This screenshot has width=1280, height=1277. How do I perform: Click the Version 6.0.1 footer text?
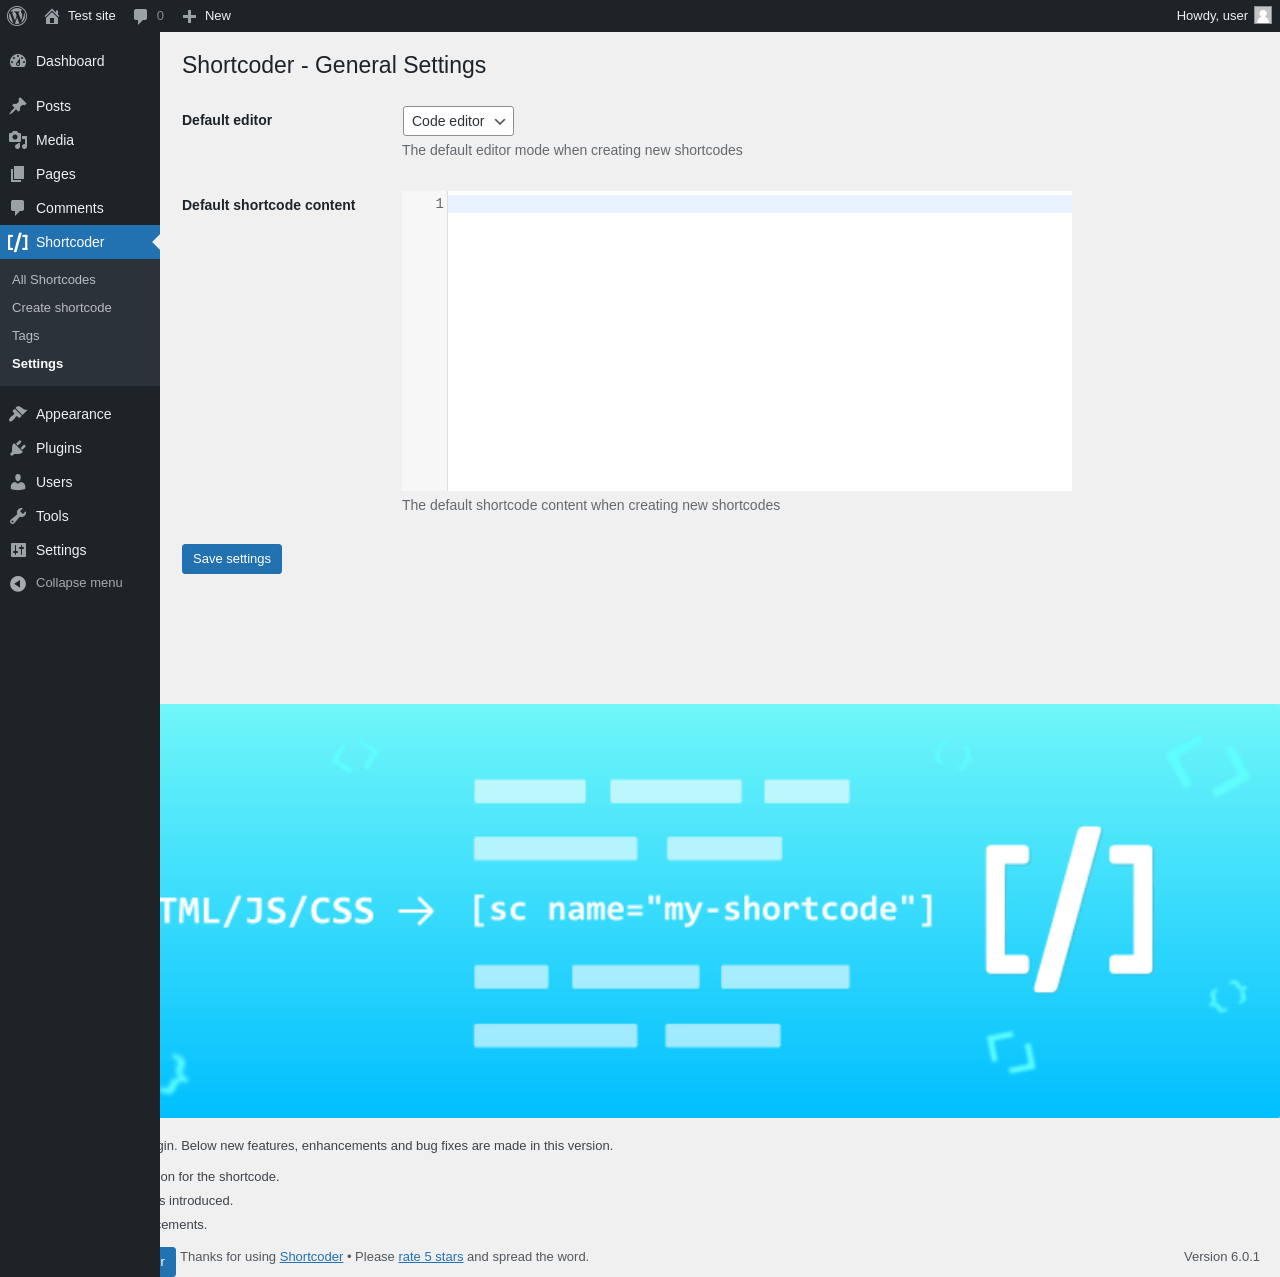coord(1222,1257)
